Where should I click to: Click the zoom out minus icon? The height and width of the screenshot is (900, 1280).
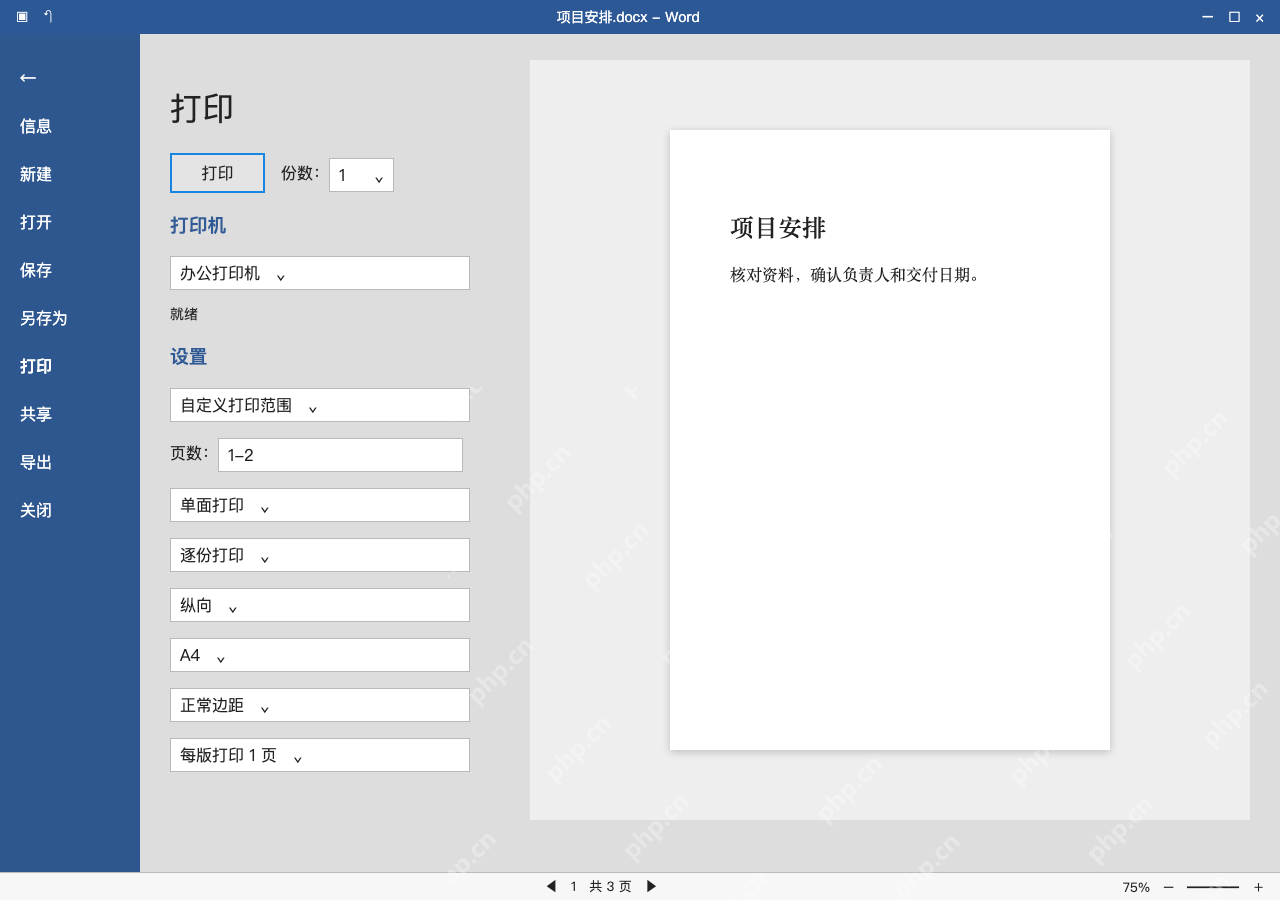coord(1168,887)
